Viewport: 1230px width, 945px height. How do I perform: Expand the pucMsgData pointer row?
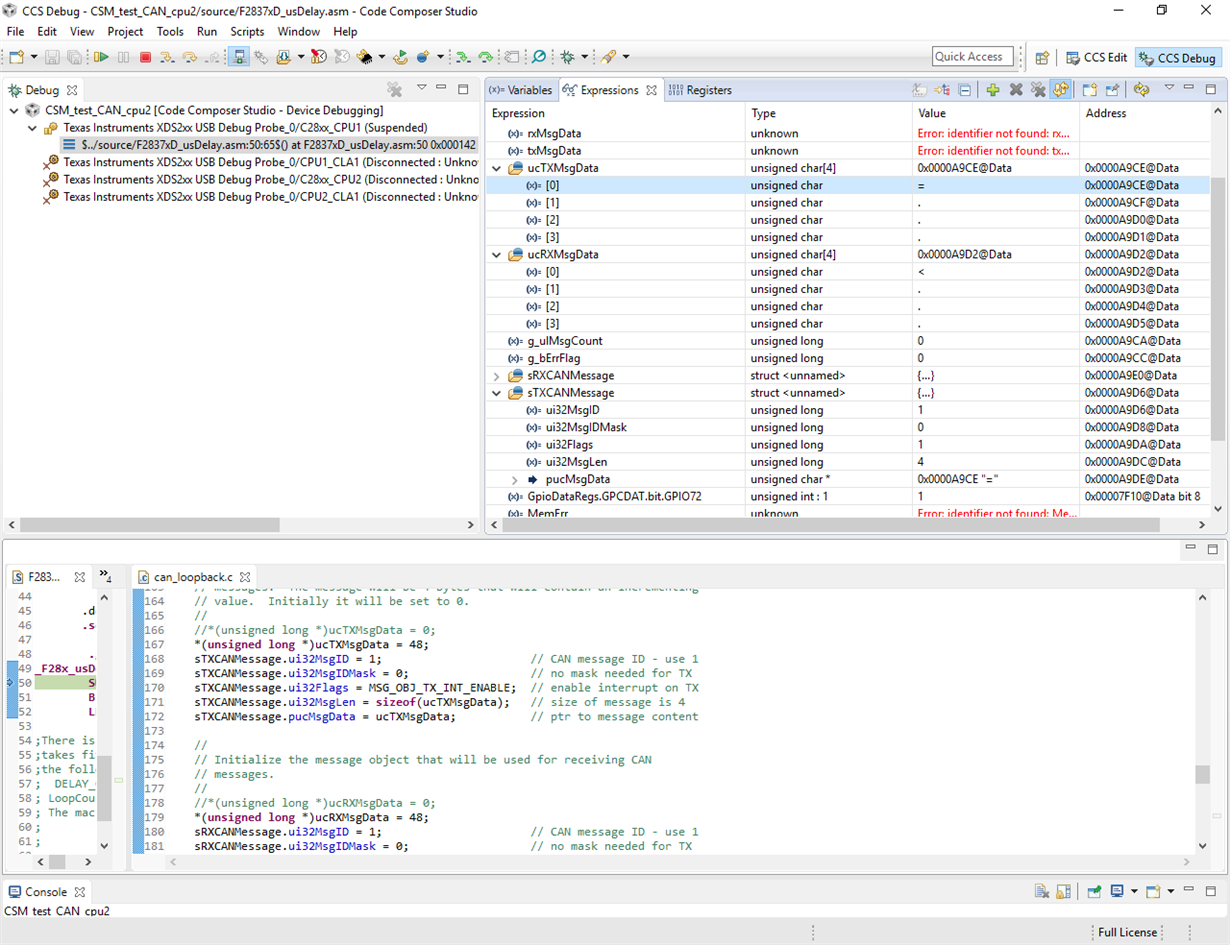point(515,480)
